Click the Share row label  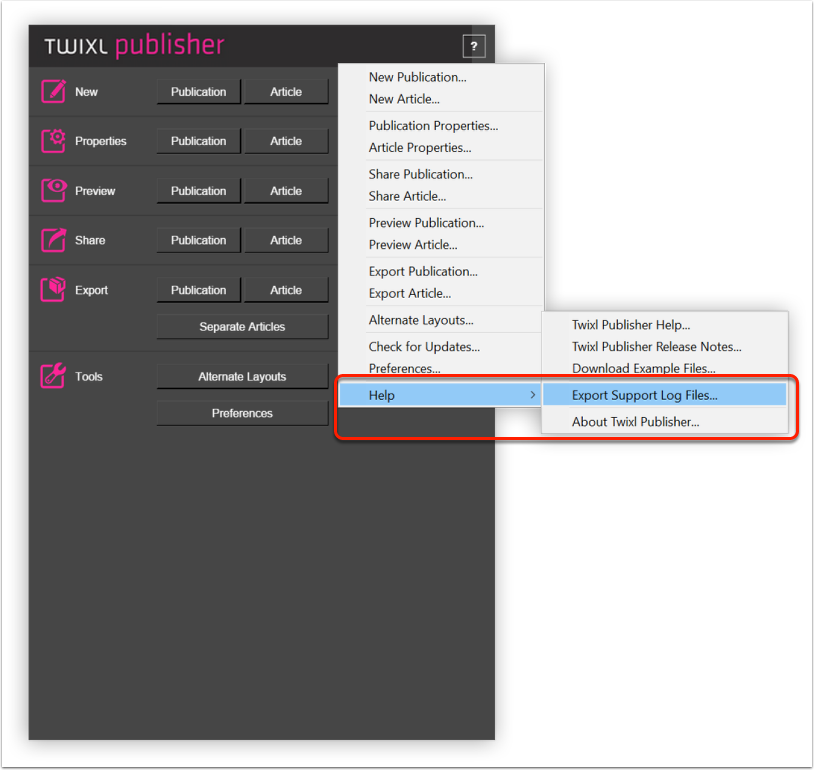90,240
